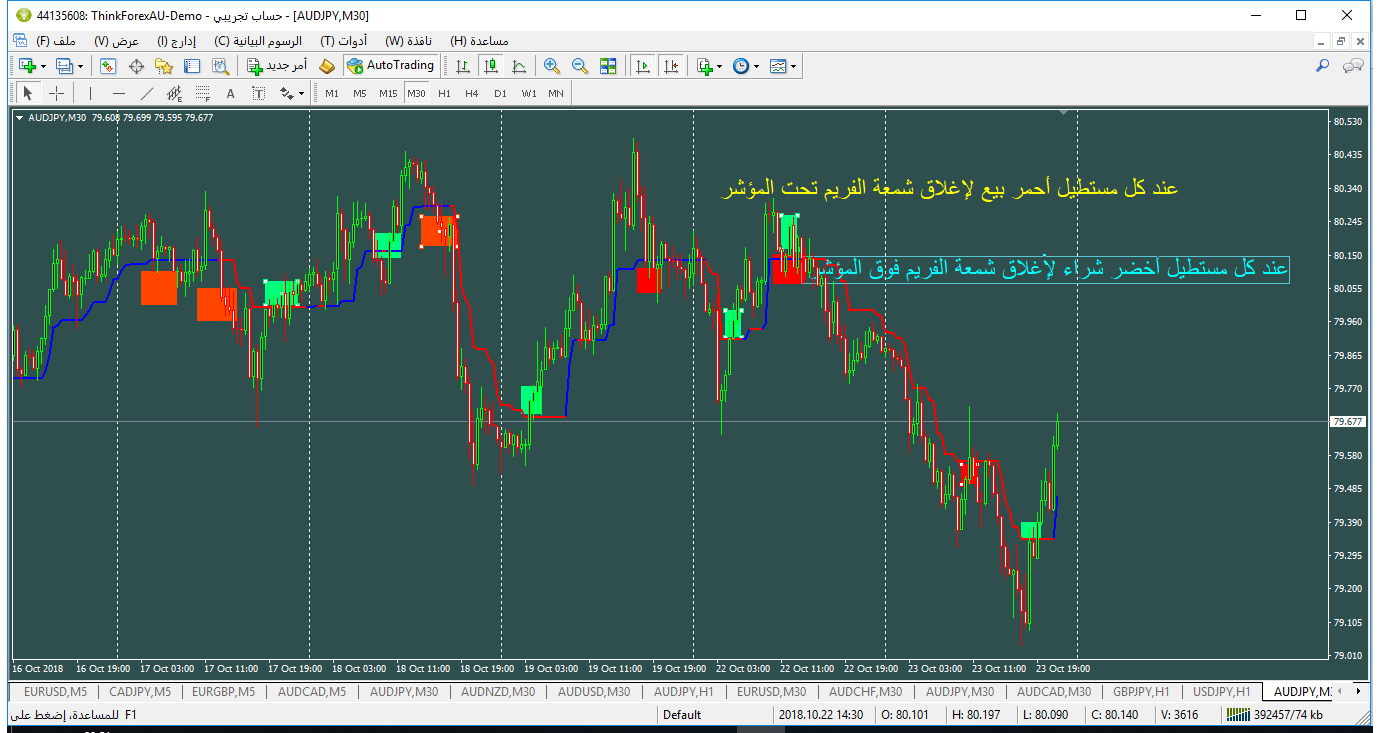This screenshot has height=733, width=1378.
Task: Enable chart auto scroll
Action: pyautogui.click(x=643, y=66)
